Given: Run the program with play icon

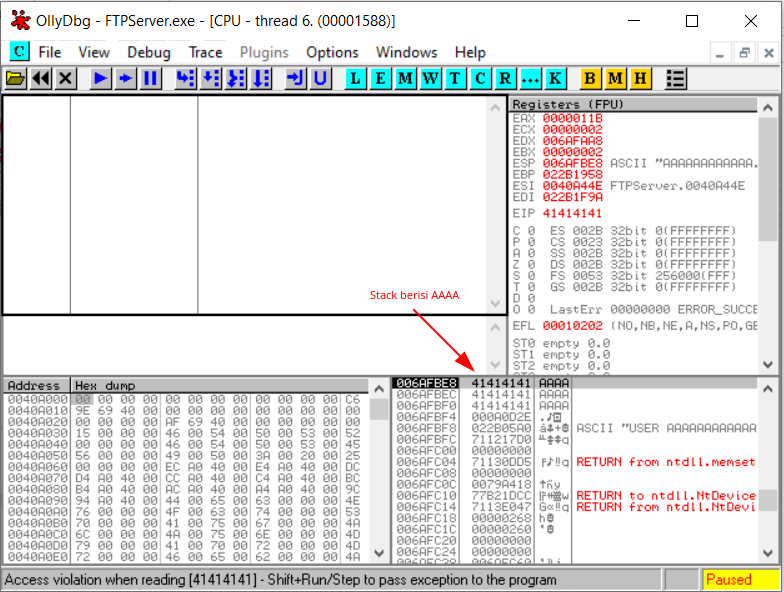Looking at the screenshot, I should (100, 78).
